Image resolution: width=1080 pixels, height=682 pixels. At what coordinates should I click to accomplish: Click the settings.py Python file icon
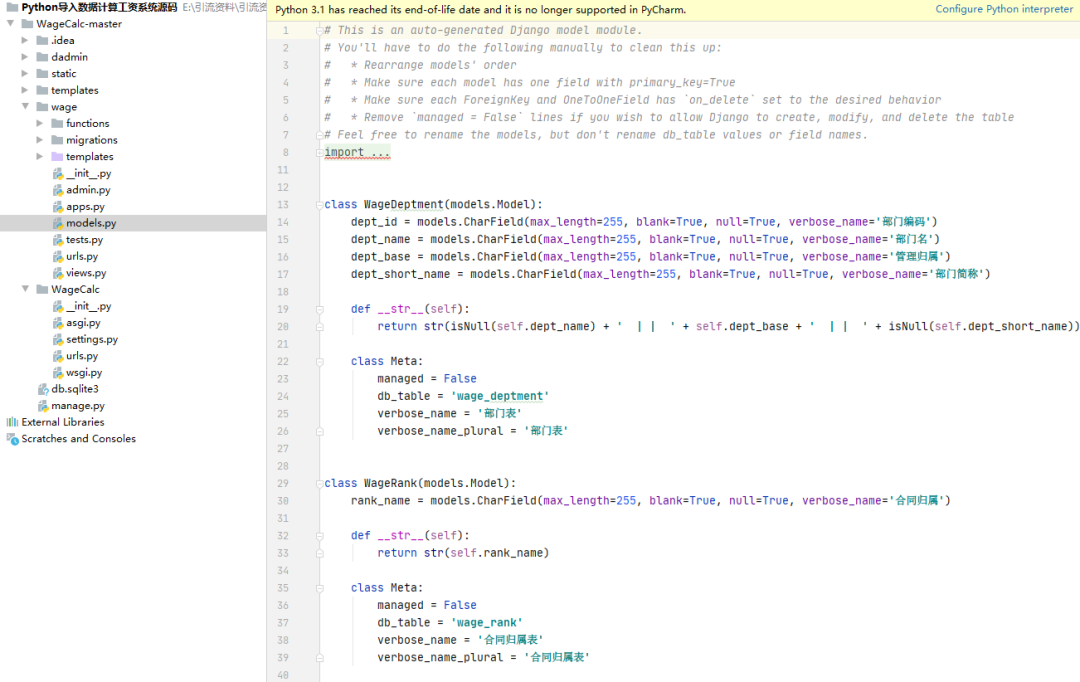click(x=58, y=339)
